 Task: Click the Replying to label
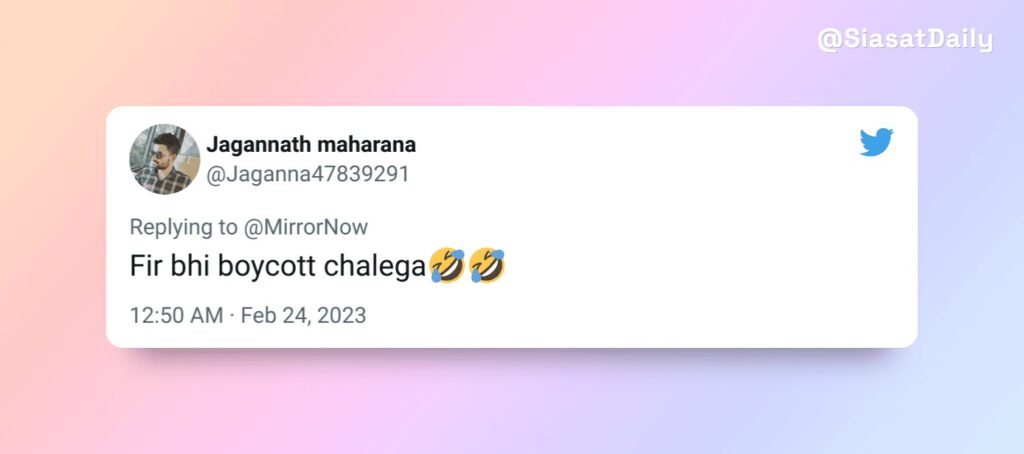click(x=184, y=228)
